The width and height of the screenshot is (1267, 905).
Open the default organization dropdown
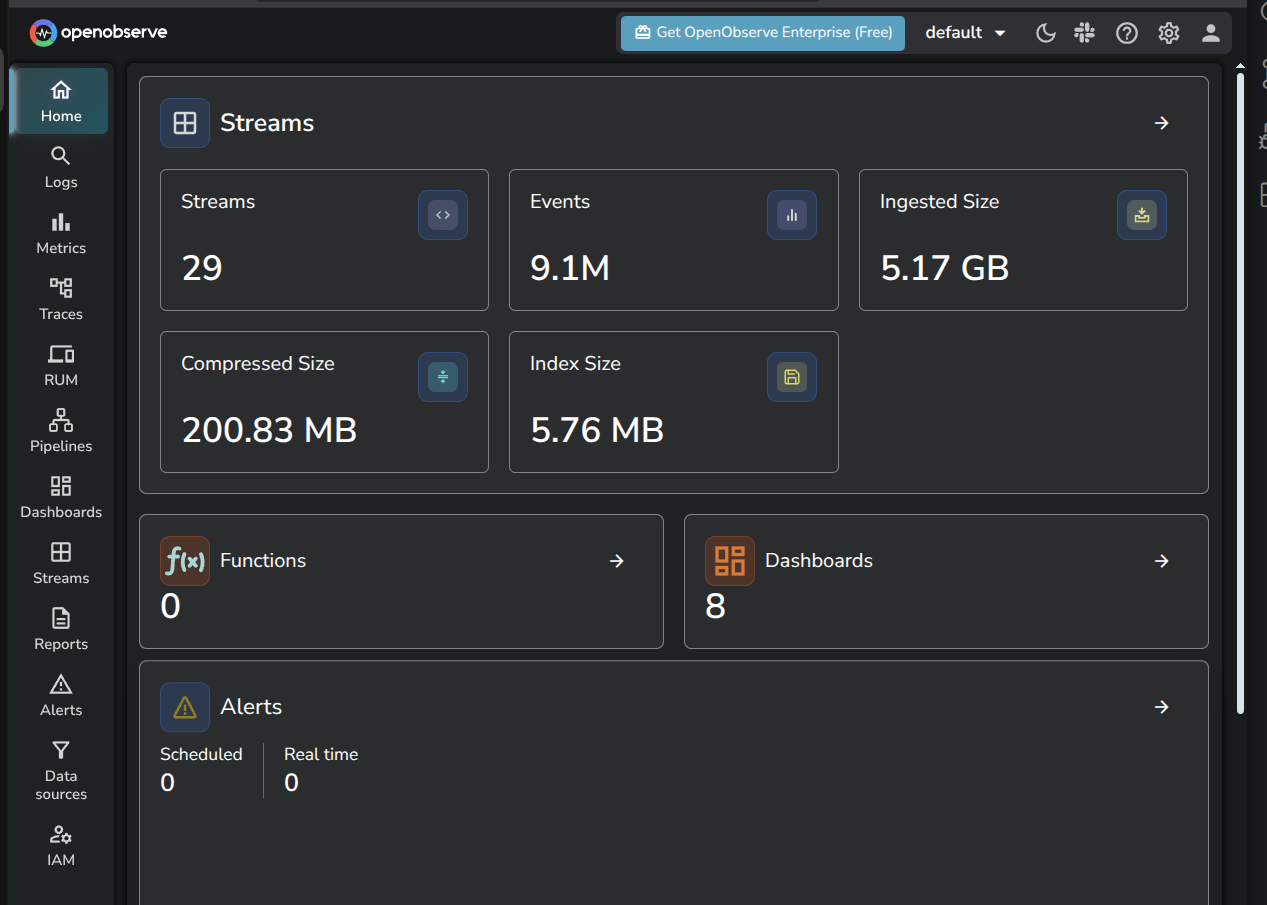[x=965, y=32]
